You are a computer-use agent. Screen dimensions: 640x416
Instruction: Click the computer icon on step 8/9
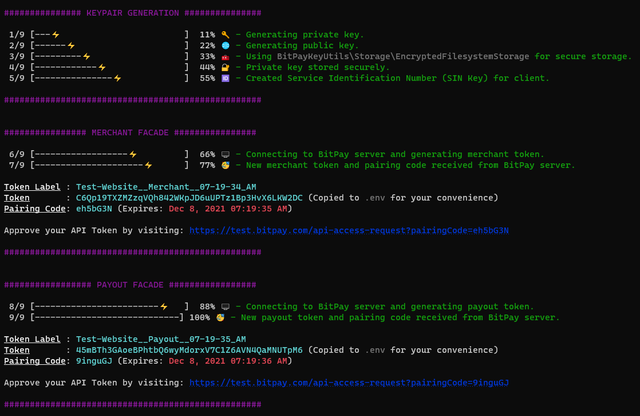(x=225, y=307)
